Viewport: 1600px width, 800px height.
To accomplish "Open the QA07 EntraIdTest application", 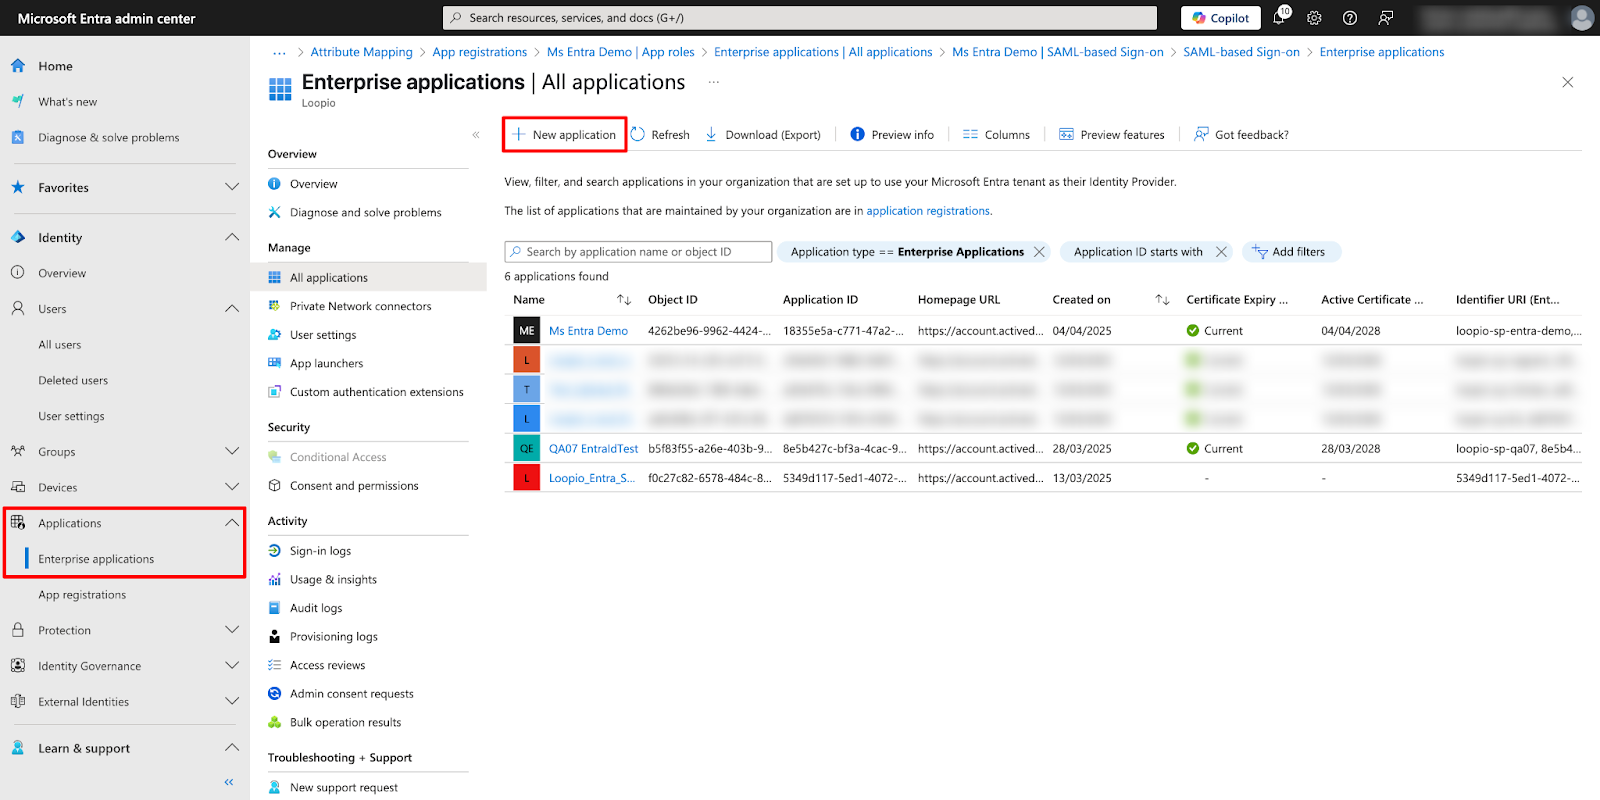I will [593, 449].
